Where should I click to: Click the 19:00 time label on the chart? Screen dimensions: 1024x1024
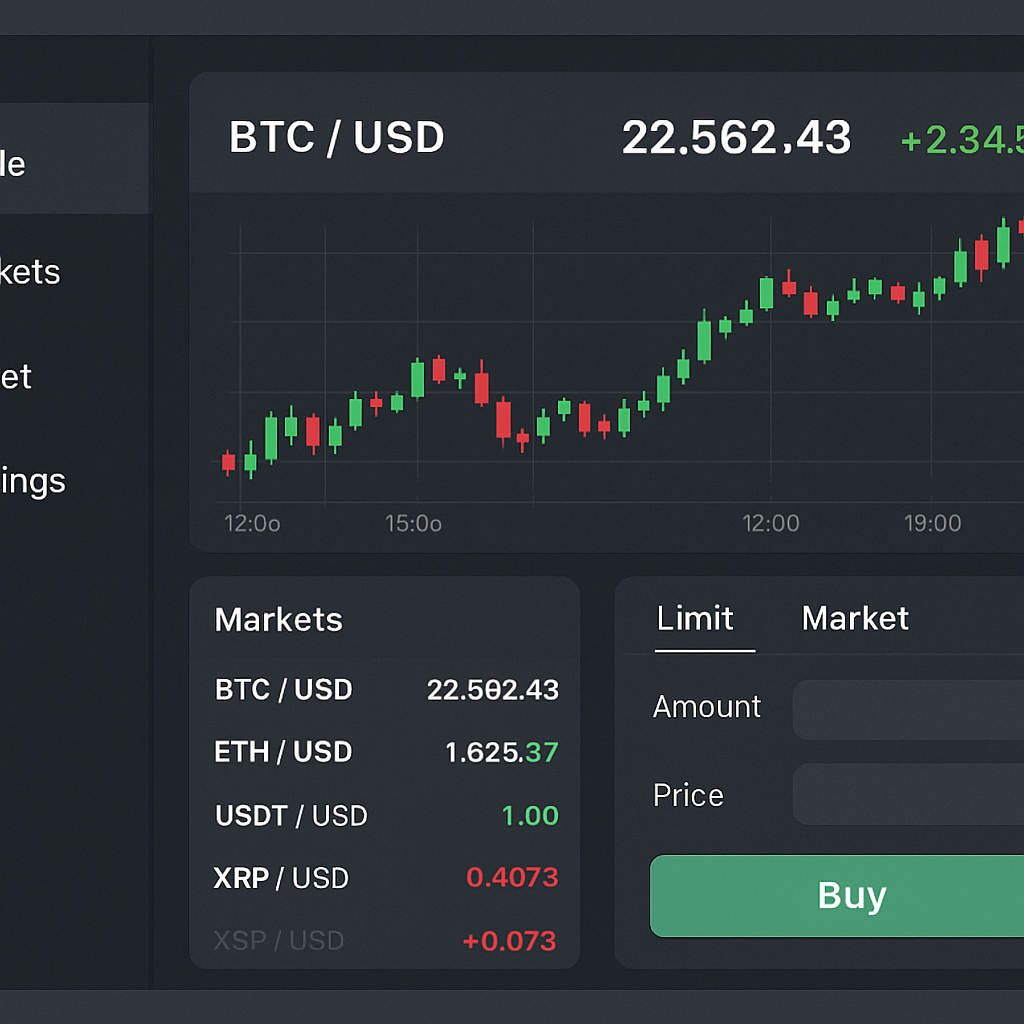[931, 523]
